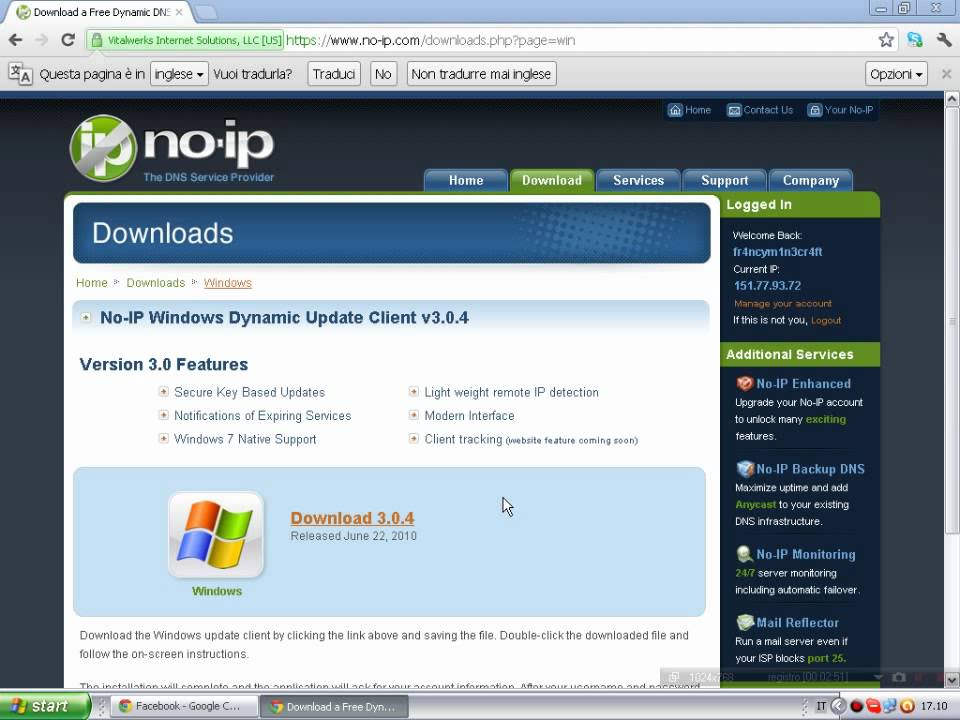Click the Downloads breadcrumb link
The height and width of the screenshot is (720, 960).
(156, 283)
